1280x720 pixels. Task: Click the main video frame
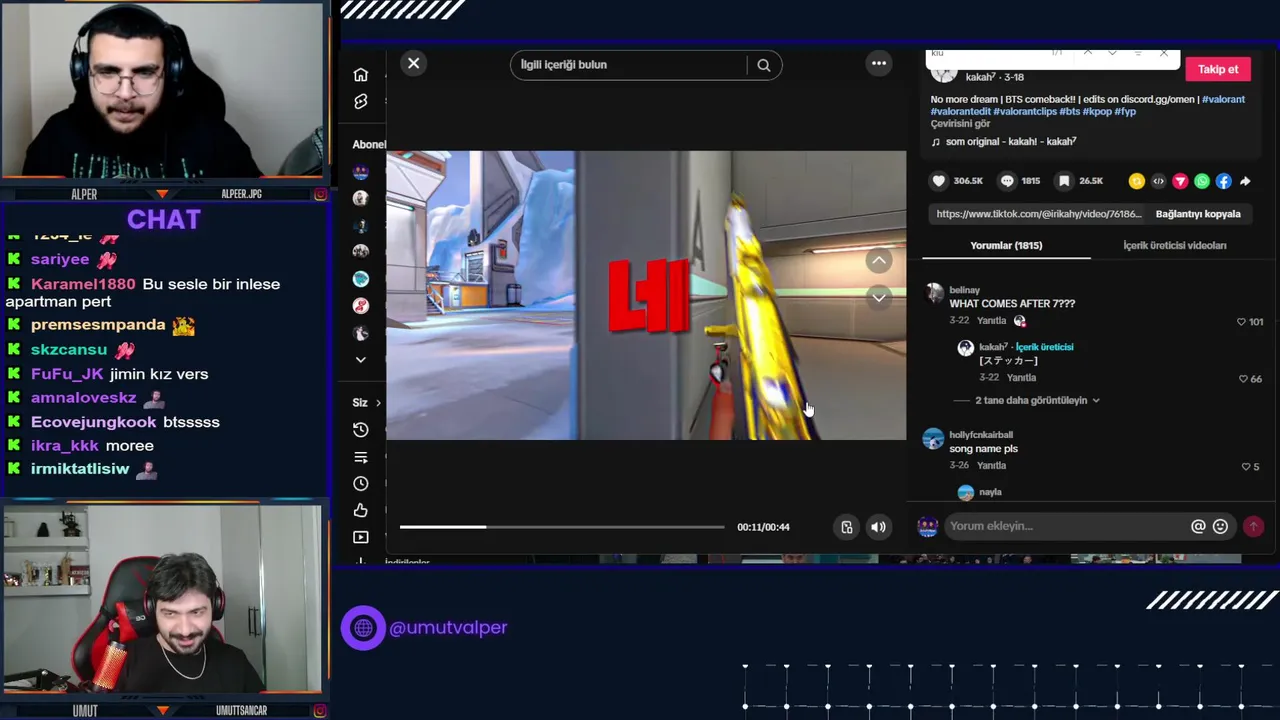click(646, 296)
